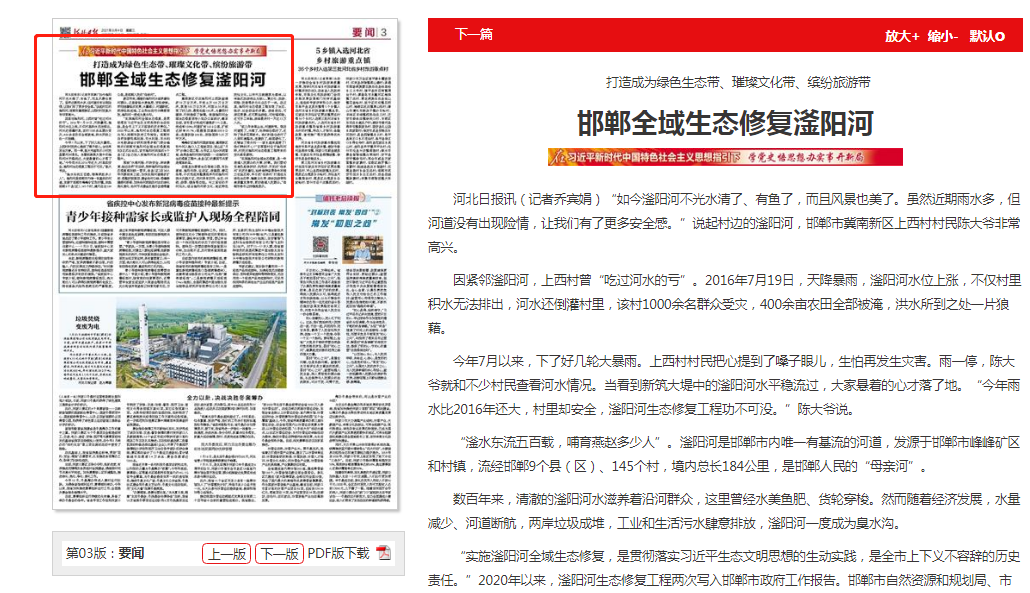Shrink text with 缩小- button
This screenshot has width=1030, height=593.
coord(943,36)
